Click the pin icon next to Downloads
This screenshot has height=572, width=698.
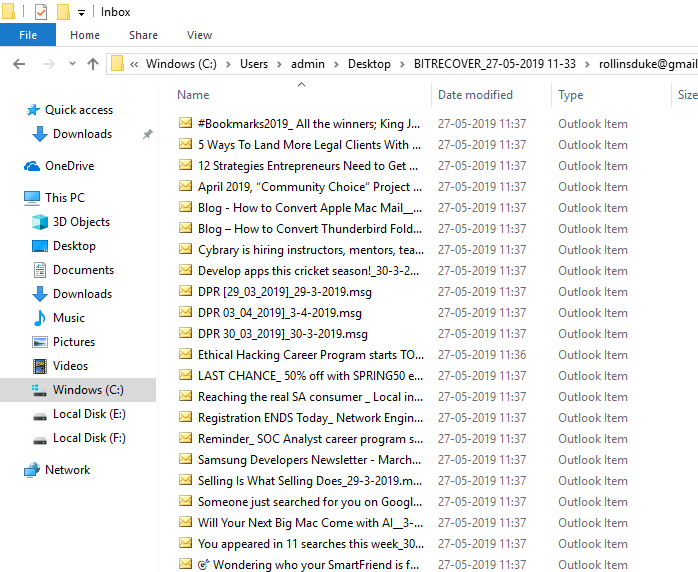pos(147,134)
